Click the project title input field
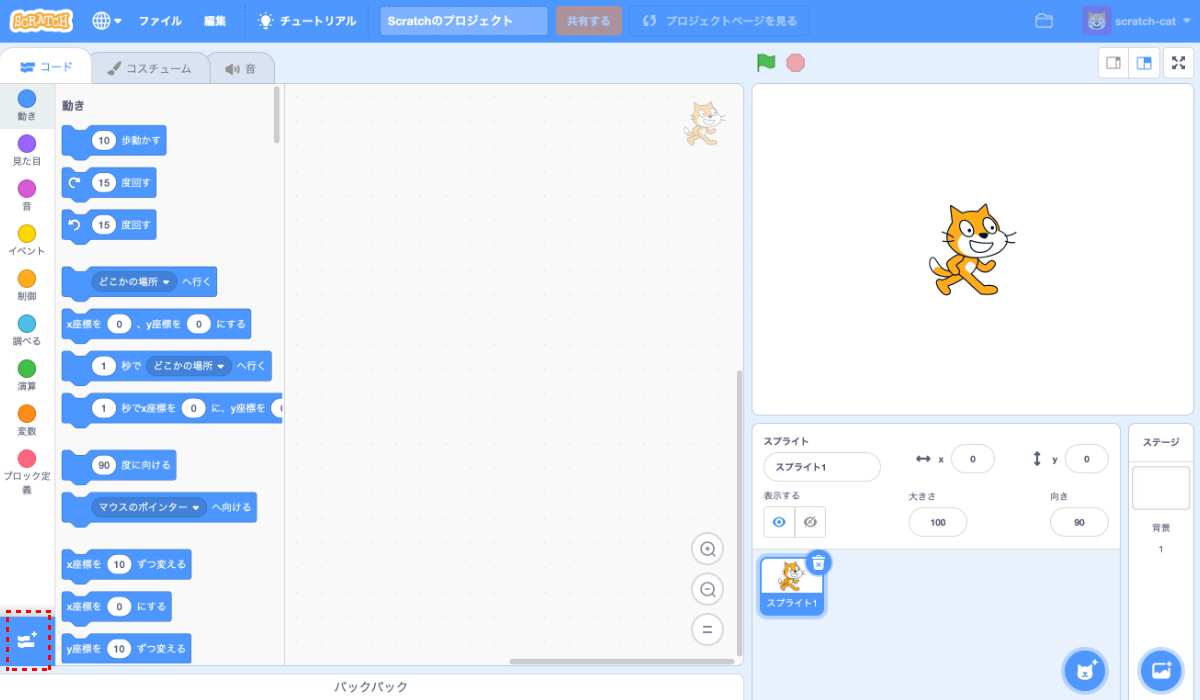The width and height of the screenshot is (1200, 700). [x=463, y=19]
